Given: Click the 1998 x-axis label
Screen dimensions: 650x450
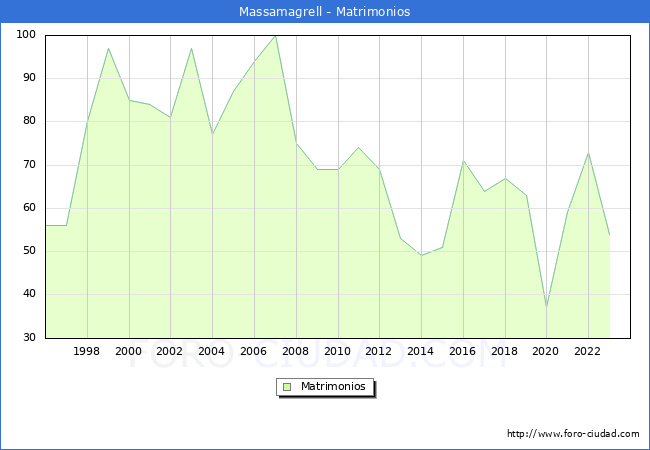Looking at the screenshot, I should pyautogui.click(x=87, y=351).
